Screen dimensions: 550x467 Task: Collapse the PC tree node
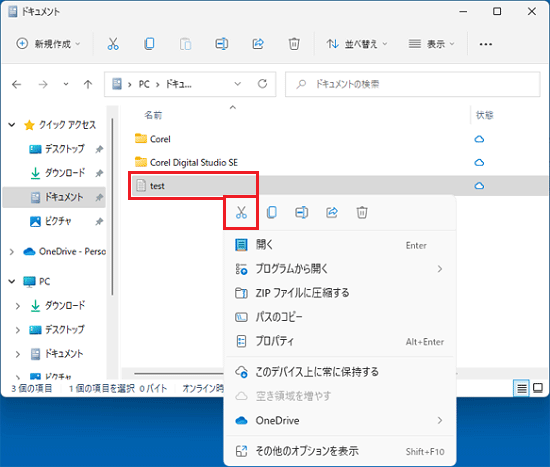tap(12, 281)
